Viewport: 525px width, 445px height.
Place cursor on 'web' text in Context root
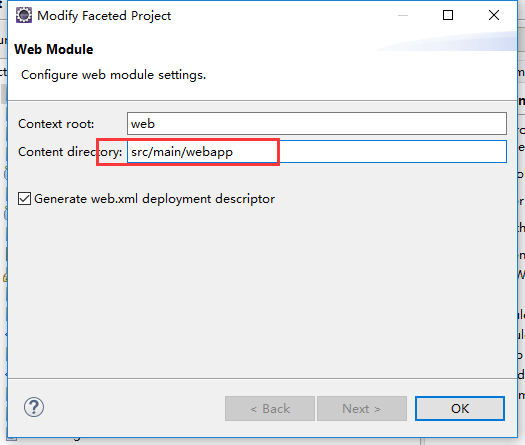[143, 124]
